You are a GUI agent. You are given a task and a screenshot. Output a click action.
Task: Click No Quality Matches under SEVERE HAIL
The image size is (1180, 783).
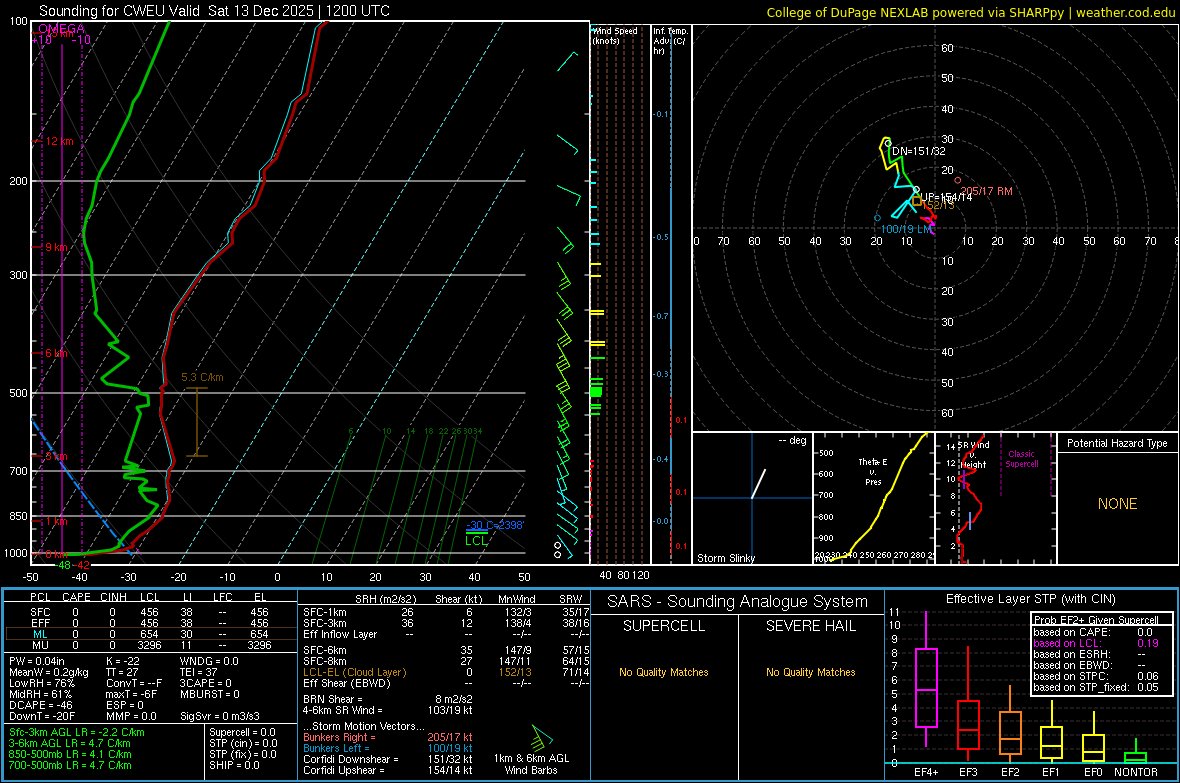[x=810, y=672]
